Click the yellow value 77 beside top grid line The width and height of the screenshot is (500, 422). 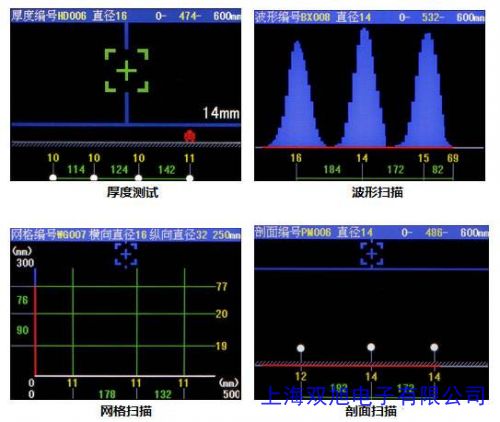coord(222,286)
